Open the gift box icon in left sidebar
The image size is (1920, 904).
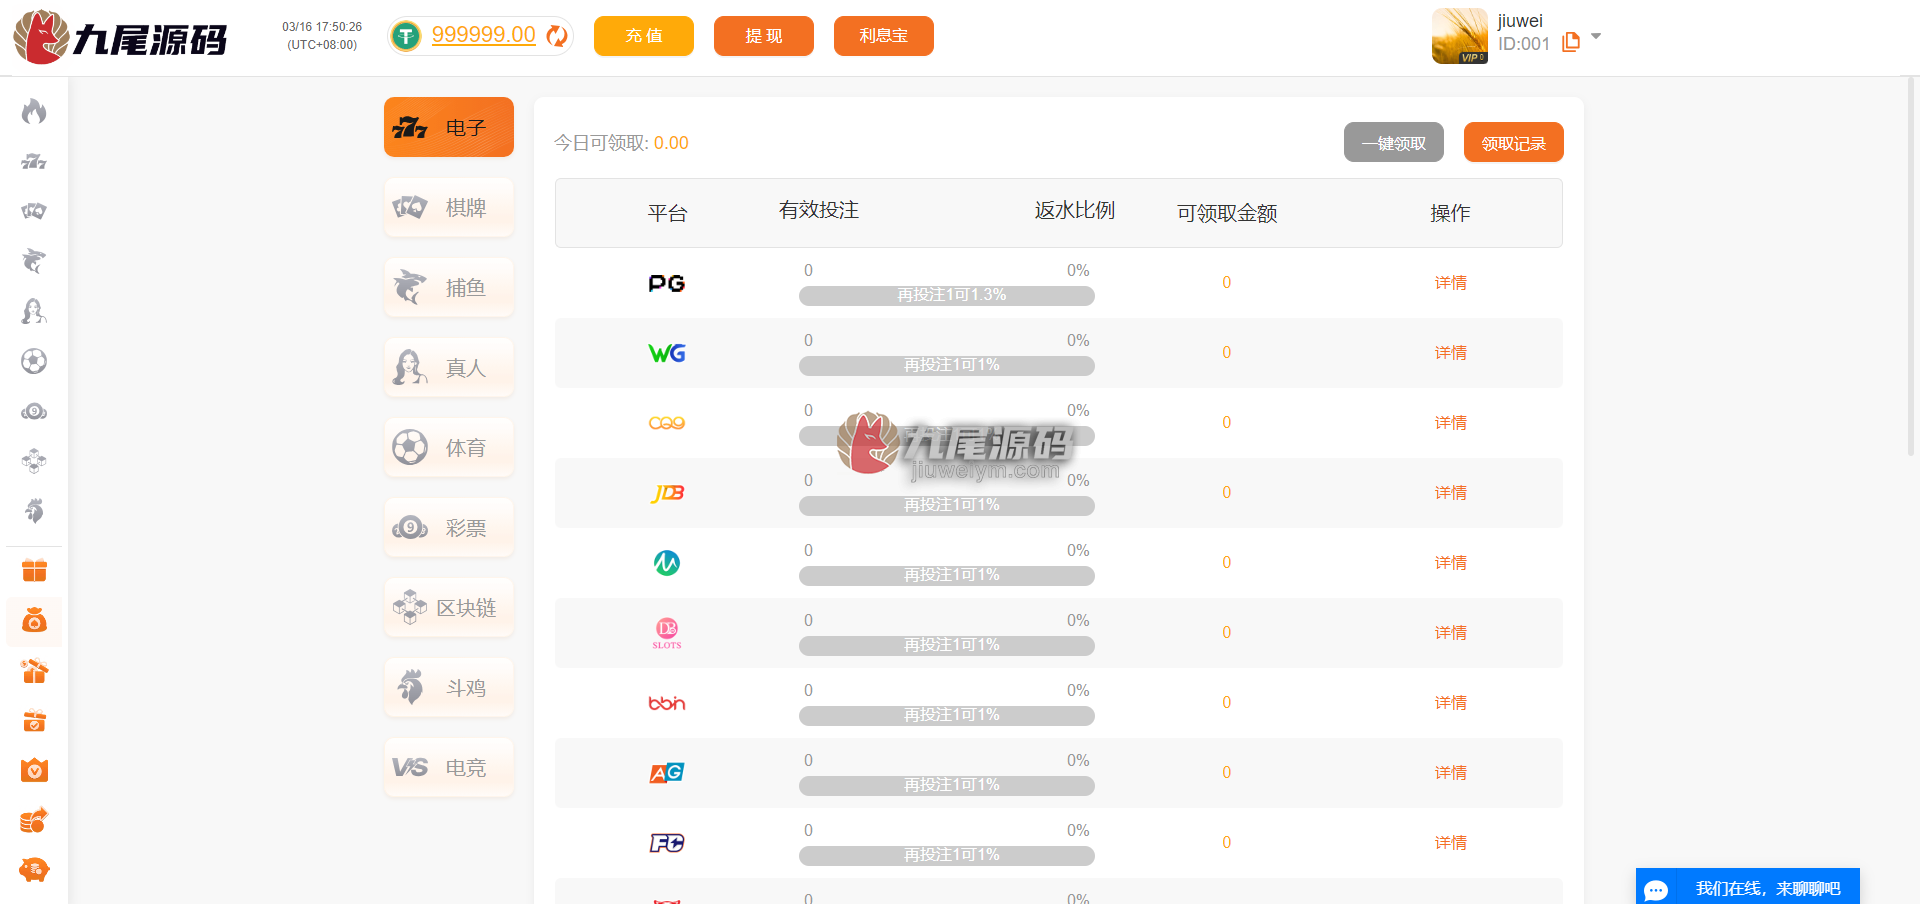[34, 571]
